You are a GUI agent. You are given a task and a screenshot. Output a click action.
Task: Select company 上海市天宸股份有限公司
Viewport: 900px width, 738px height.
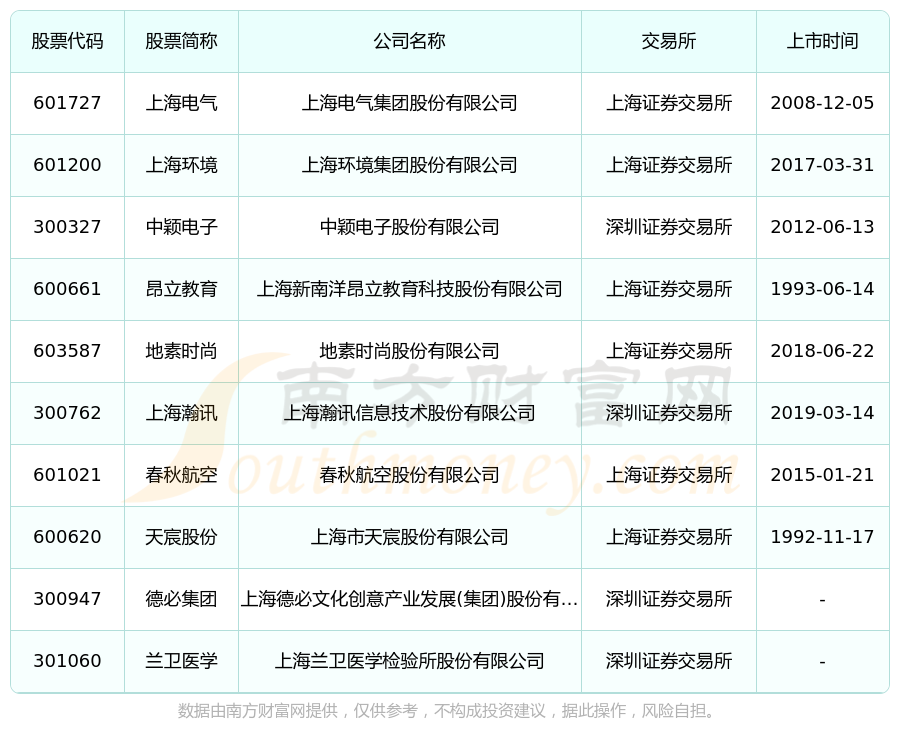410,537
